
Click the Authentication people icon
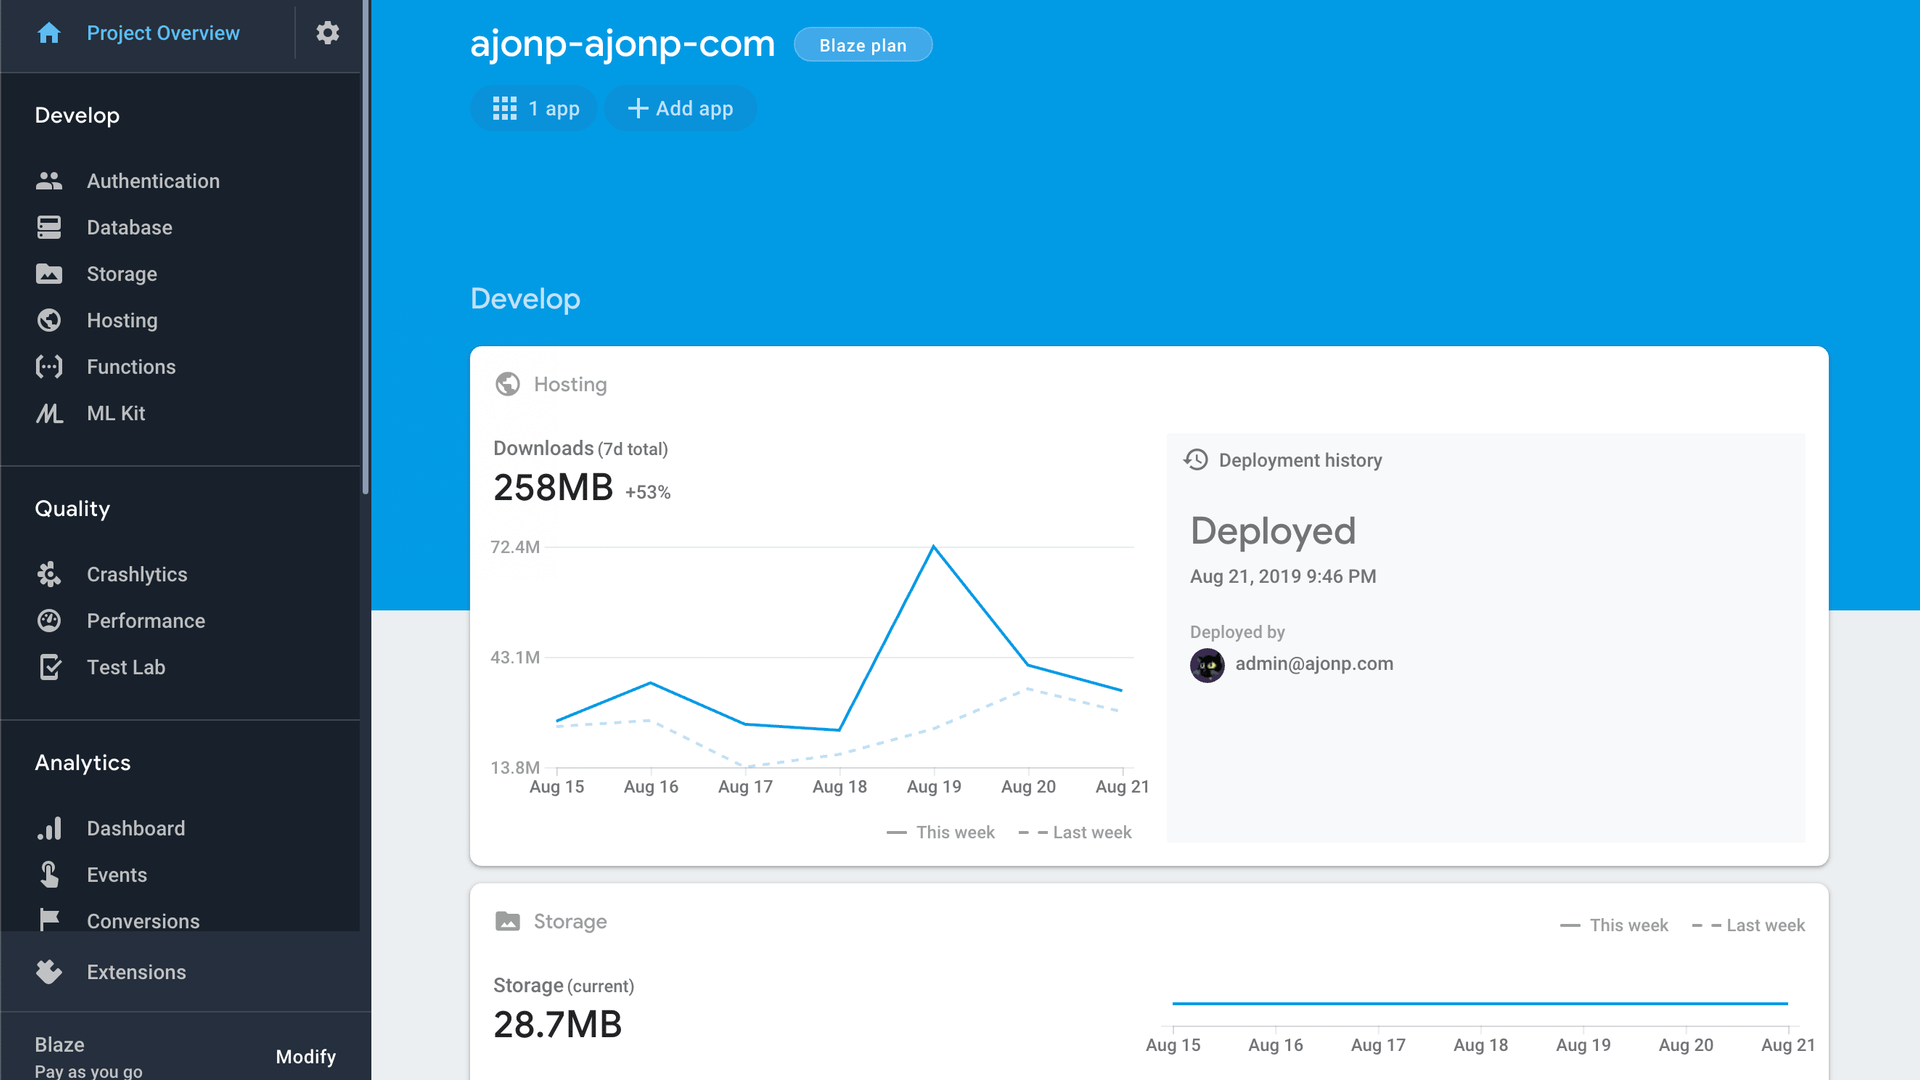[49, 181]
